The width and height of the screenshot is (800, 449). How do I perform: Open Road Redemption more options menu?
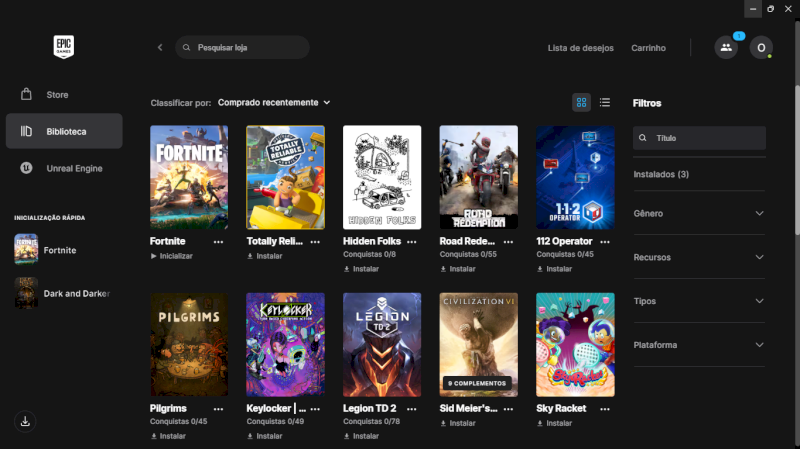(x=508, y=242)
